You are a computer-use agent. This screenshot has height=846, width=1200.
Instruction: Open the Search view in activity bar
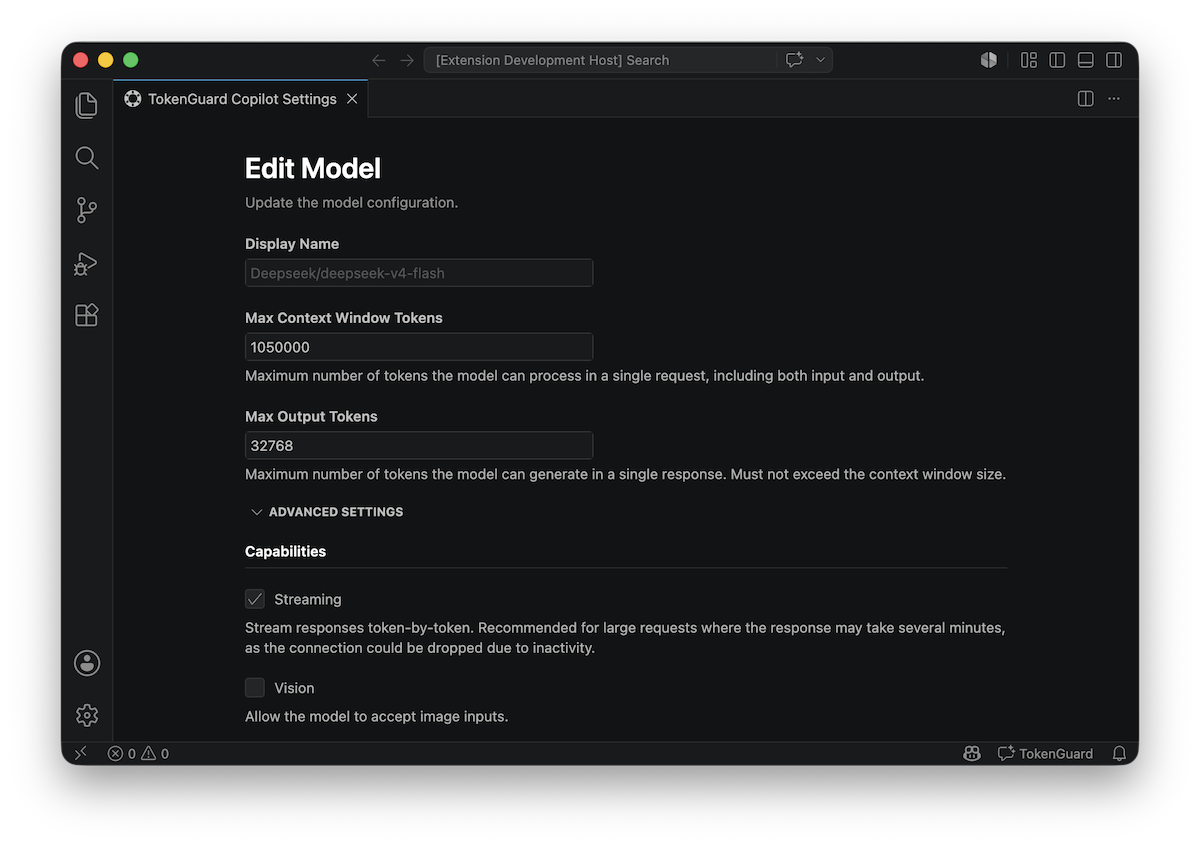(87, 157)
